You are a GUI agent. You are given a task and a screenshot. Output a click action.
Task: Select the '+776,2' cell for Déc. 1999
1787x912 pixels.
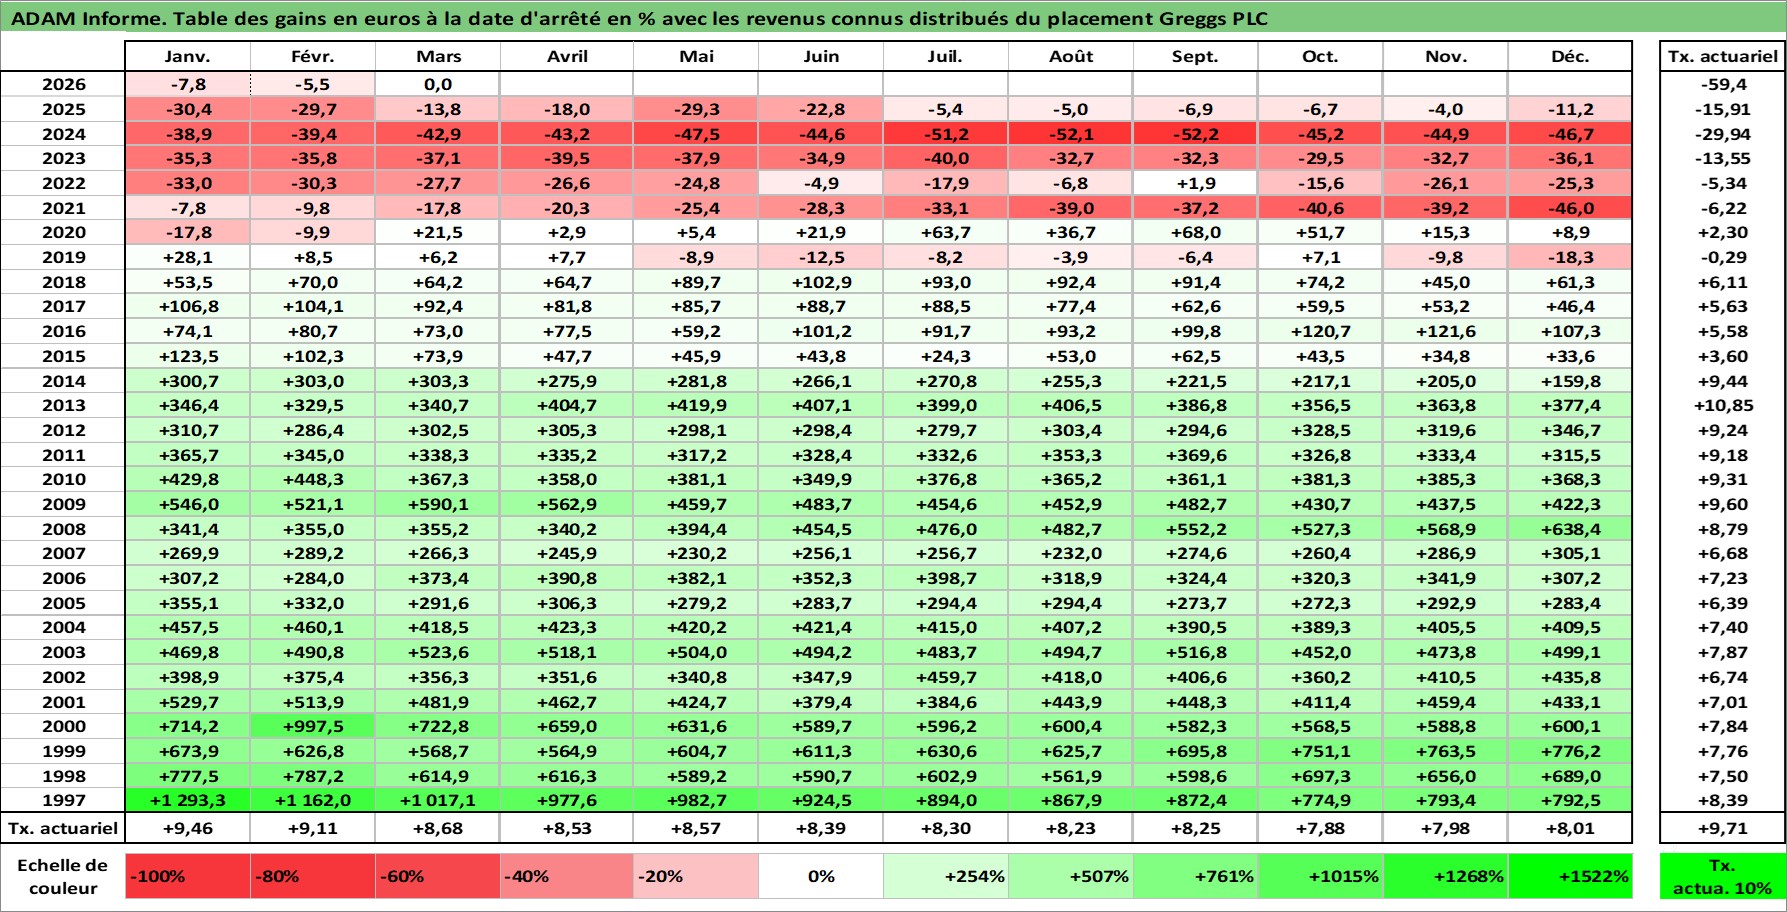[x=1570, y=751]
